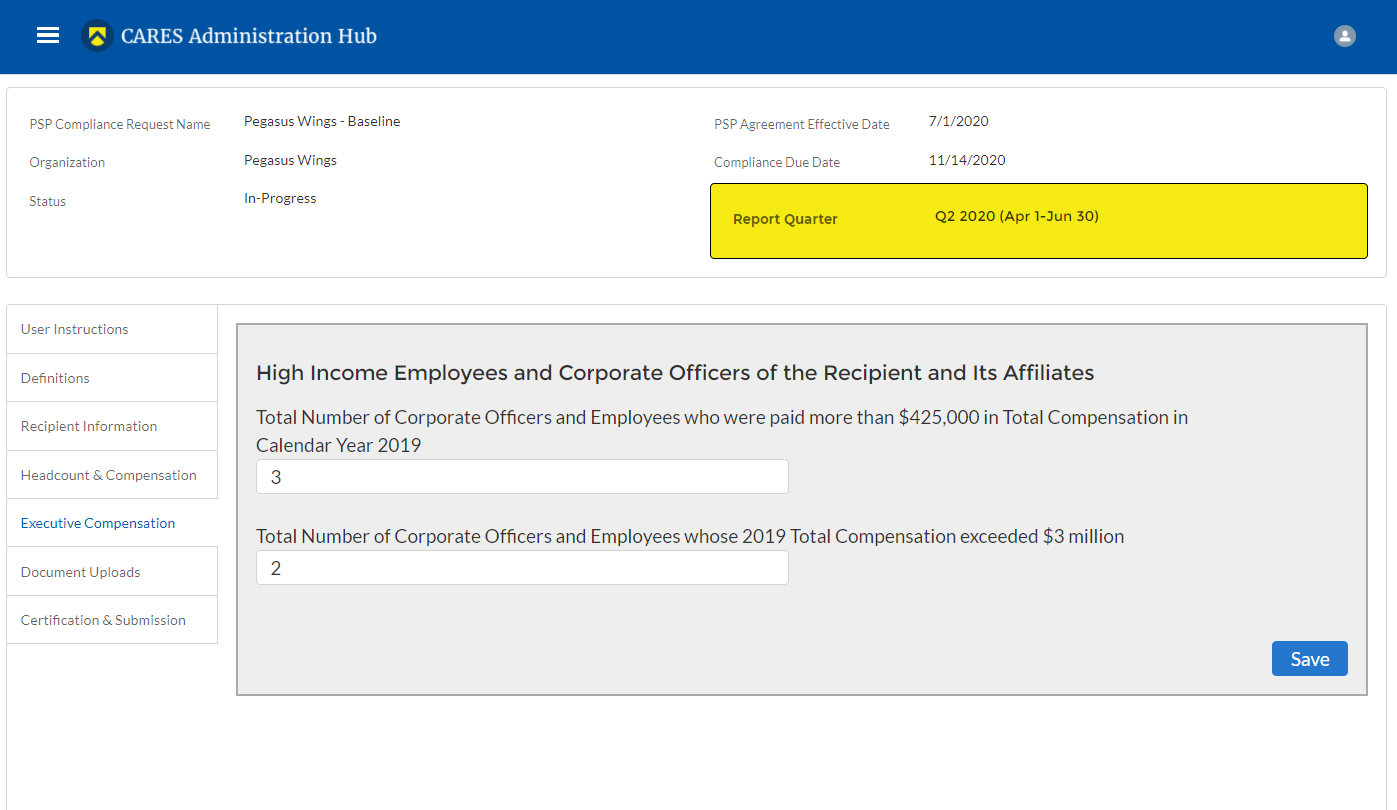Click the Compliance Due Date value 11/14/2020
1397x810 pixels.
tap(967, 160)
